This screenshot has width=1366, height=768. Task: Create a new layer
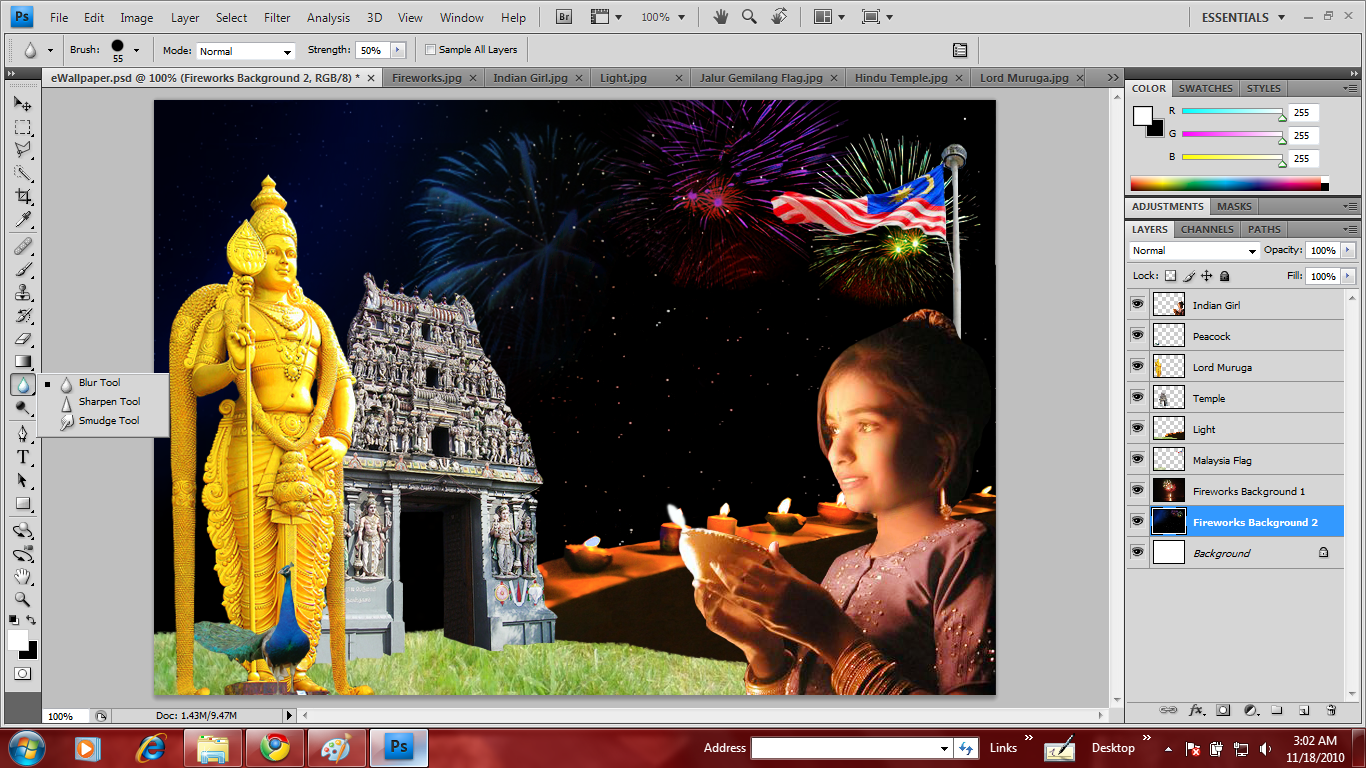tap(1304, 710)
